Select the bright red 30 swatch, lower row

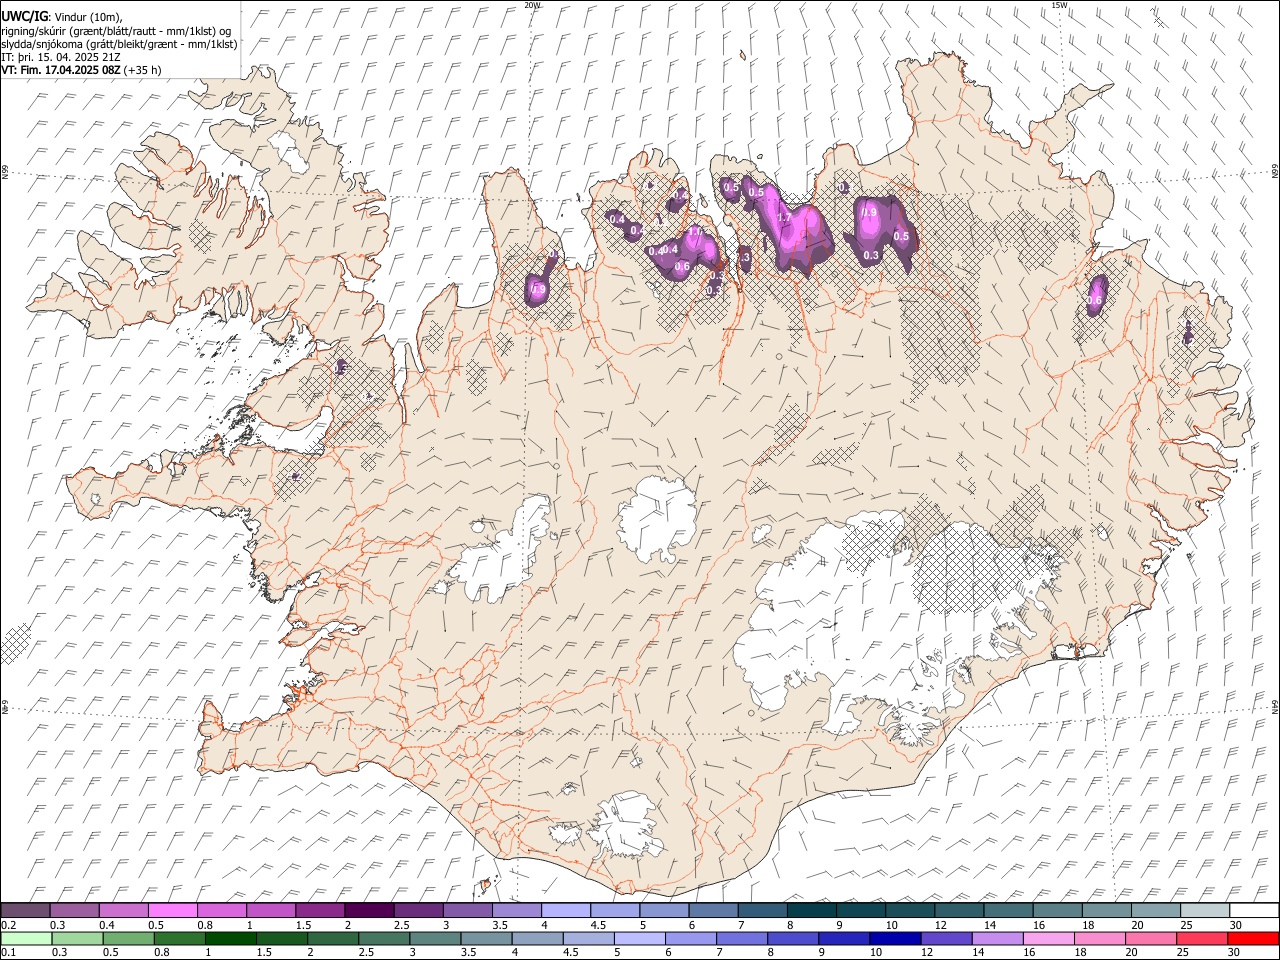(x=1253, y=938)
